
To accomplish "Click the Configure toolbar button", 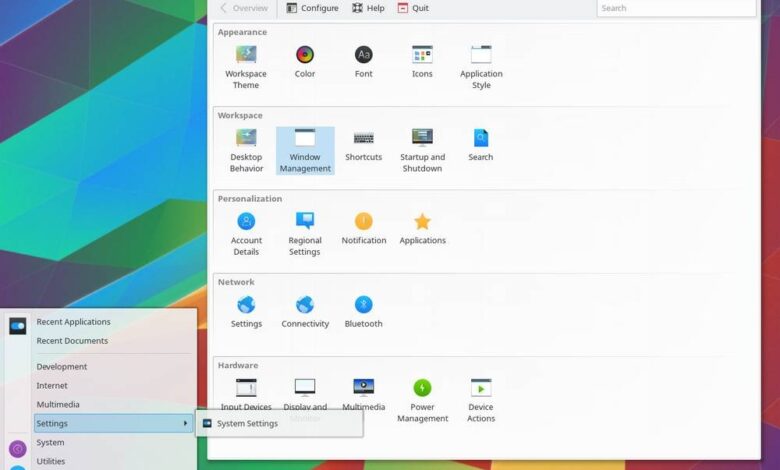I will [x=312, y=8].
